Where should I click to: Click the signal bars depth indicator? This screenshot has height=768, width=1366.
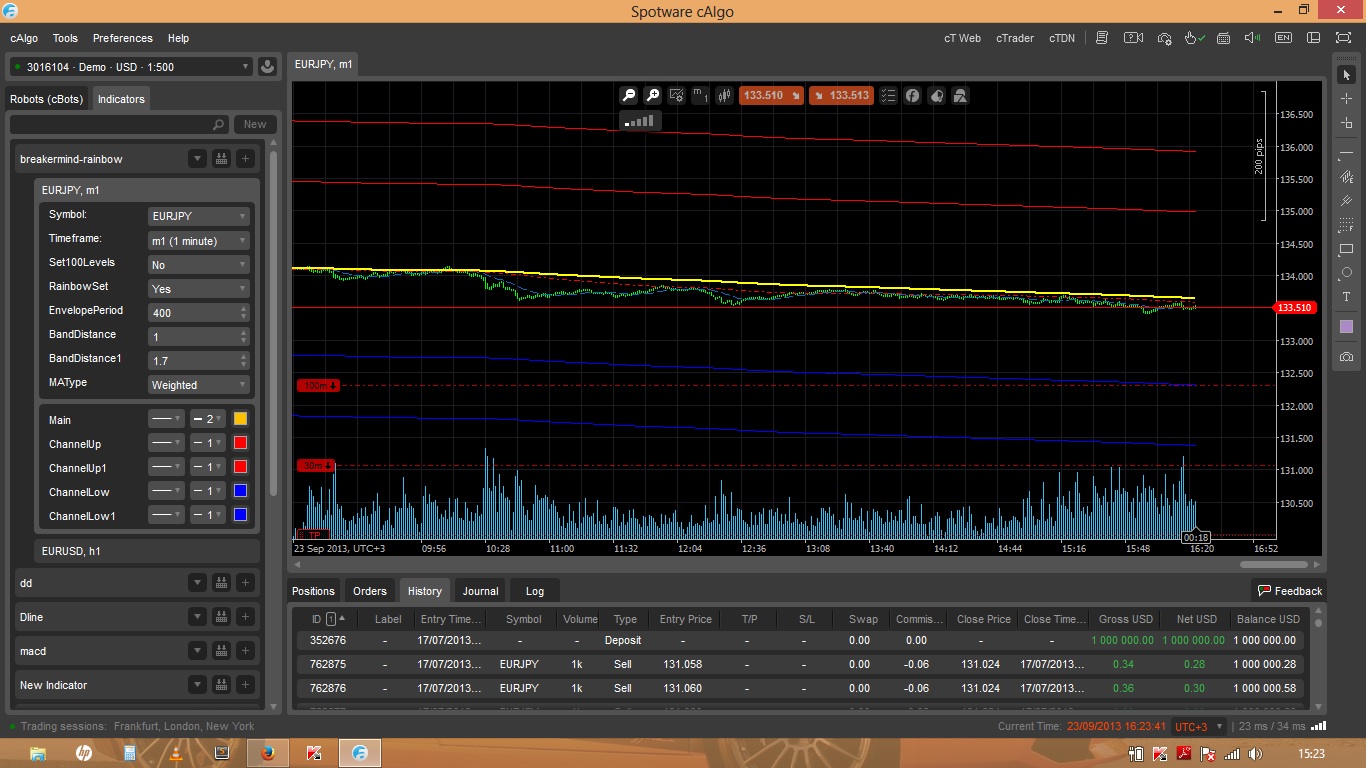pos(640,121)
